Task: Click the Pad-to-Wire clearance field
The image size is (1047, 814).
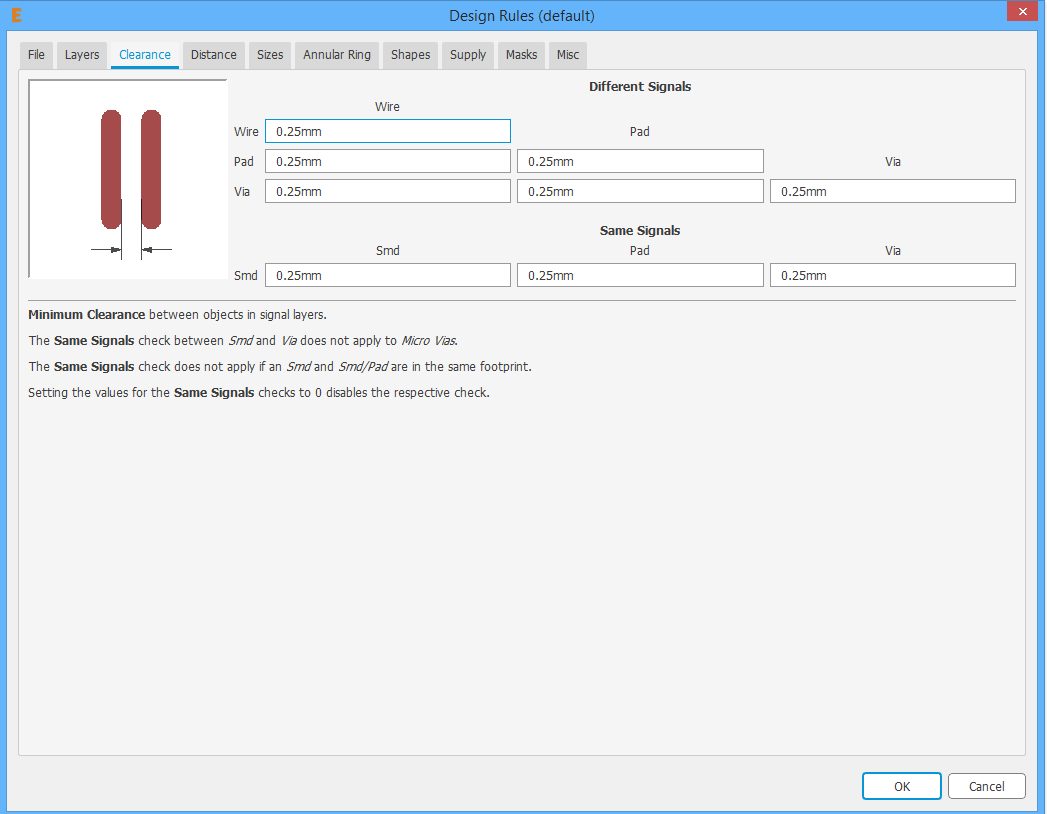Action: pyautogui.click(x=388, y=161)
